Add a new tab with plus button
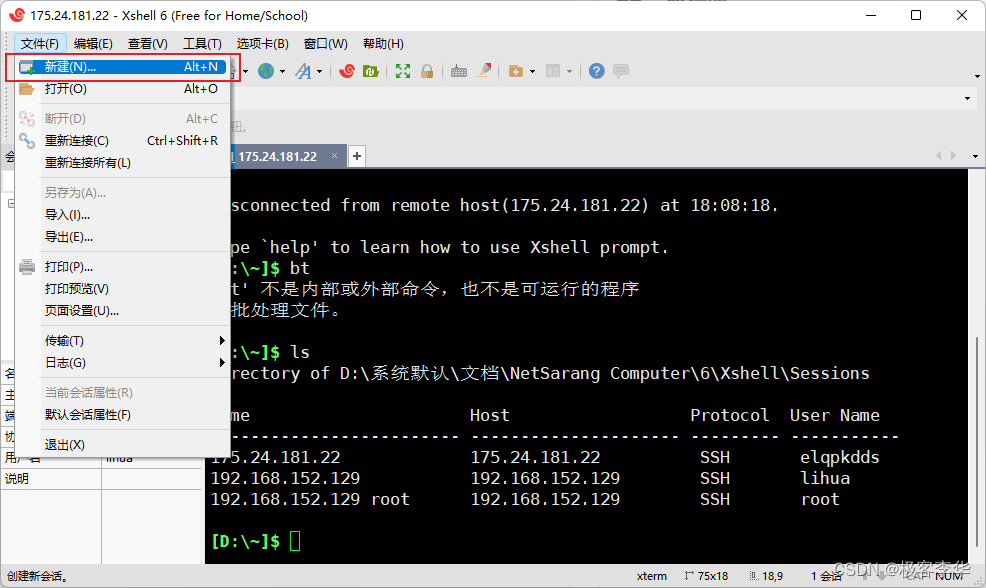Viewport: 986px width, 588px height. (357, 156)
